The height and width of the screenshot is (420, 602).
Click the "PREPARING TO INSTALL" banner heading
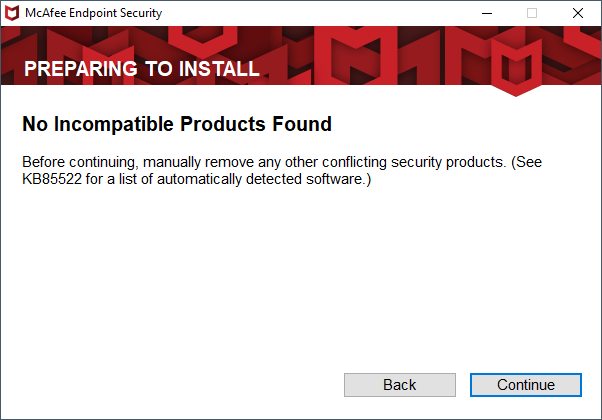[142, 69]
